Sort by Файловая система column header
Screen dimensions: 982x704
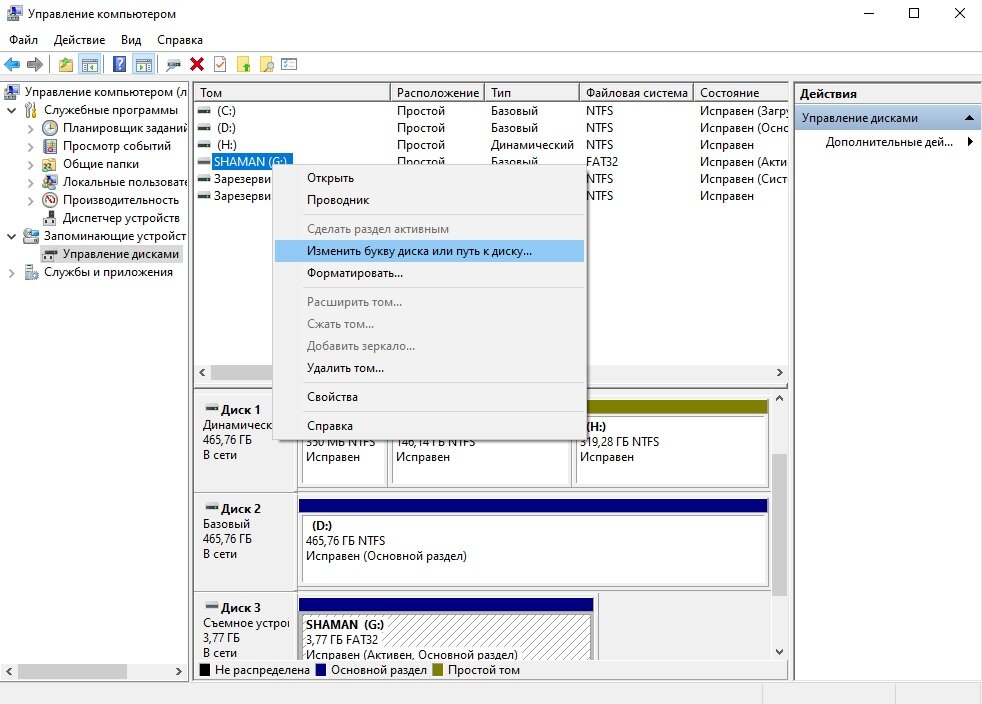636,93
